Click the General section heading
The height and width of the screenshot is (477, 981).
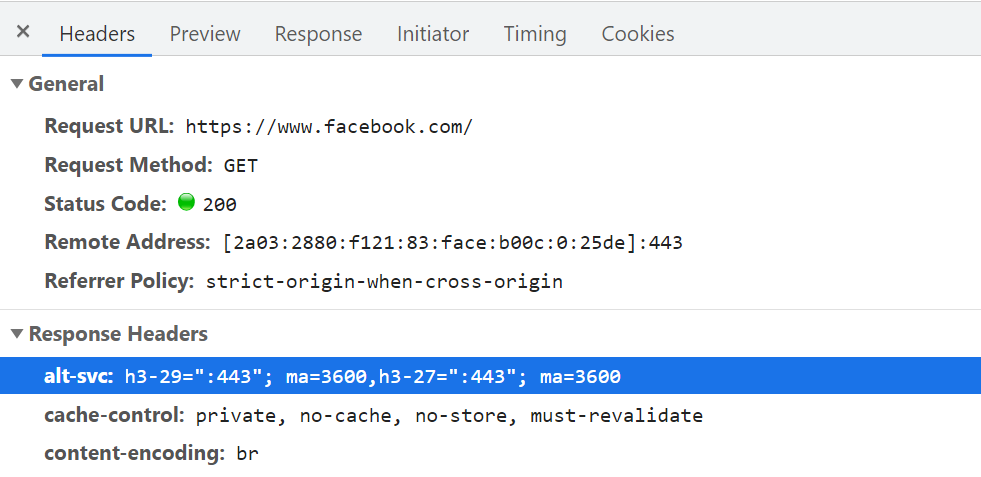66,84
